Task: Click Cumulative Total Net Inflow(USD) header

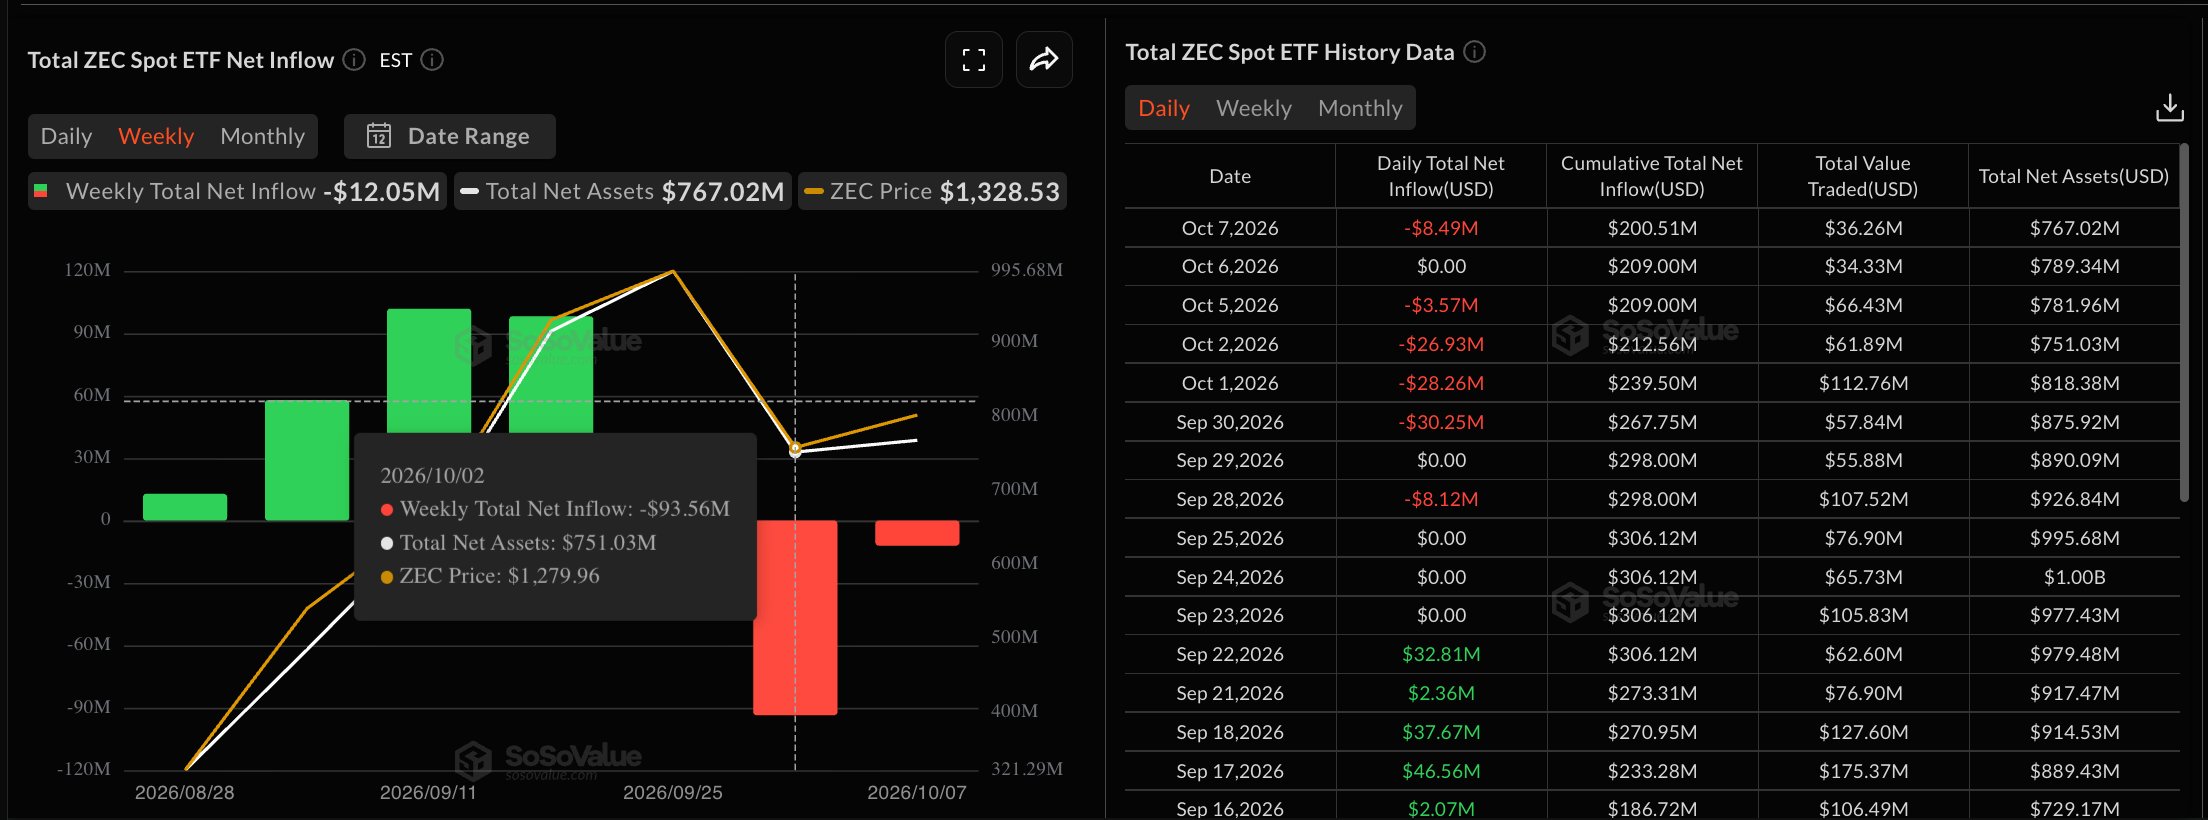Action: (x=1652, y=176)
